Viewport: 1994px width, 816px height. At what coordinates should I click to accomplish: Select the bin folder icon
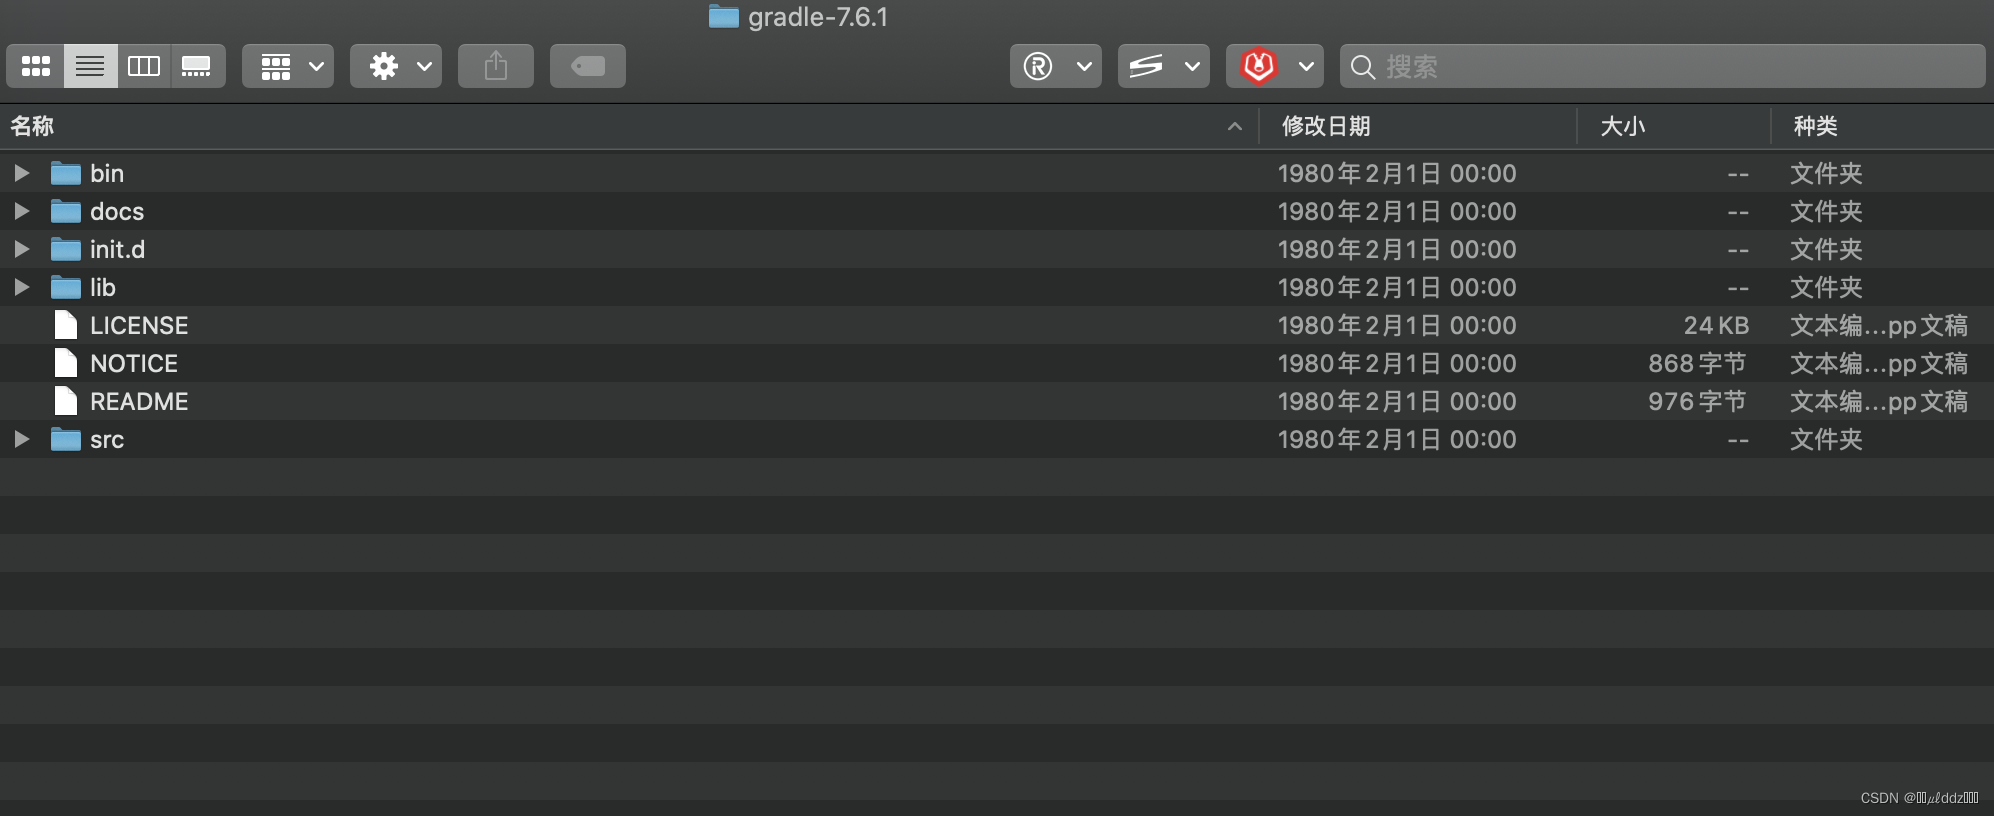pyautogui.click(x=66, y=173)
